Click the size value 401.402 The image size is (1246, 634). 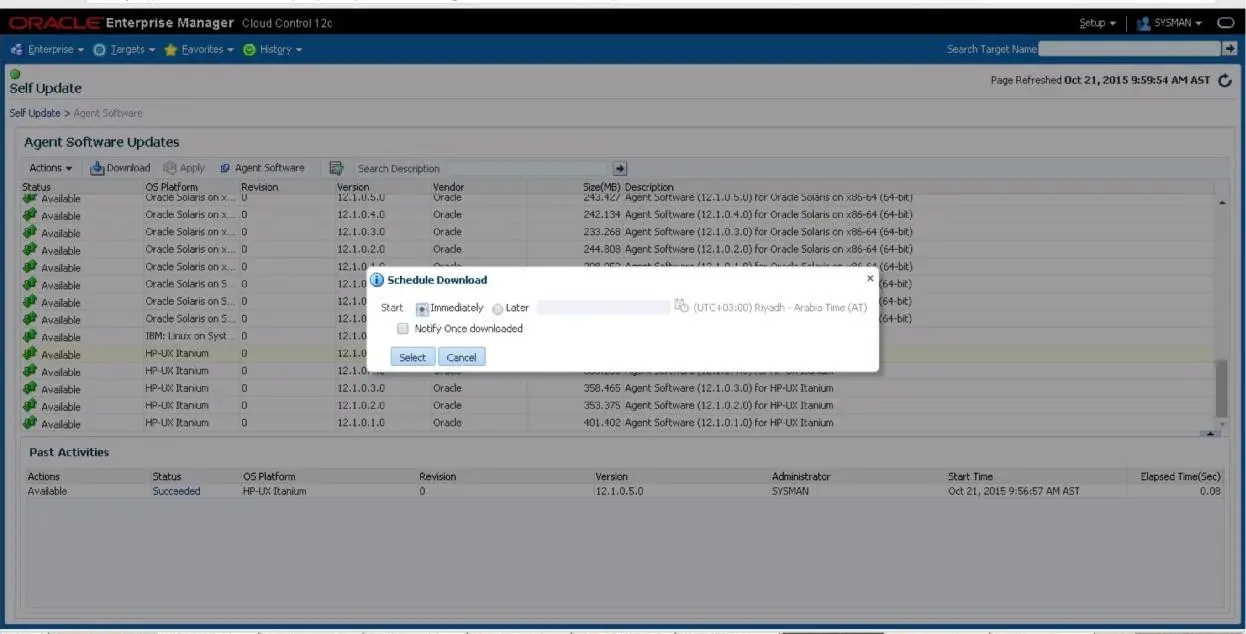[x=601, y=422]
